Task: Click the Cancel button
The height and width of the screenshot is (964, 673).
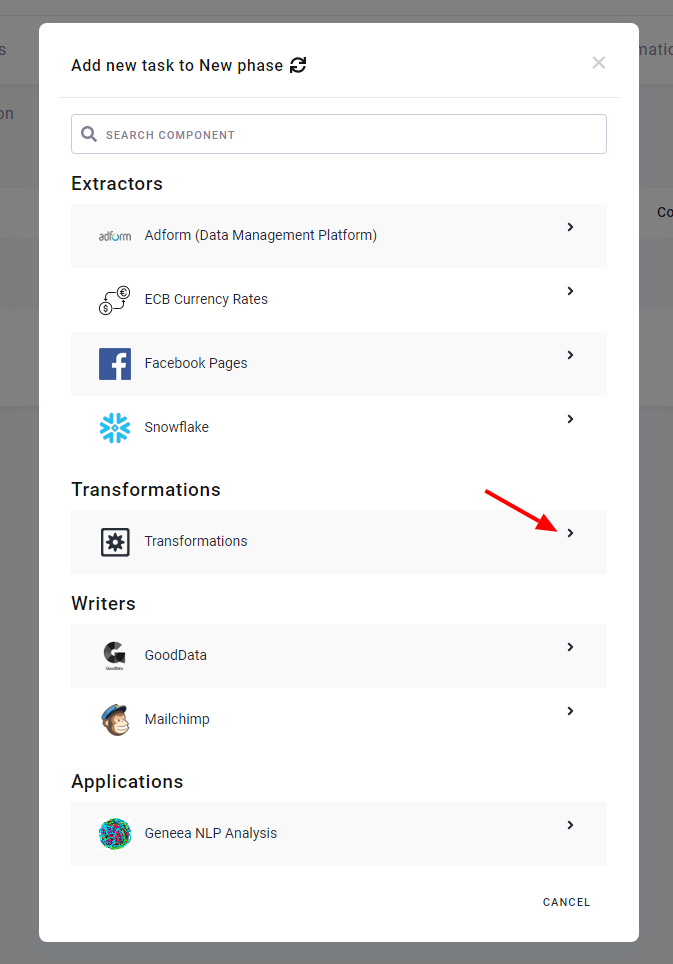Action: pyautogui.click(x=566, y=902)
